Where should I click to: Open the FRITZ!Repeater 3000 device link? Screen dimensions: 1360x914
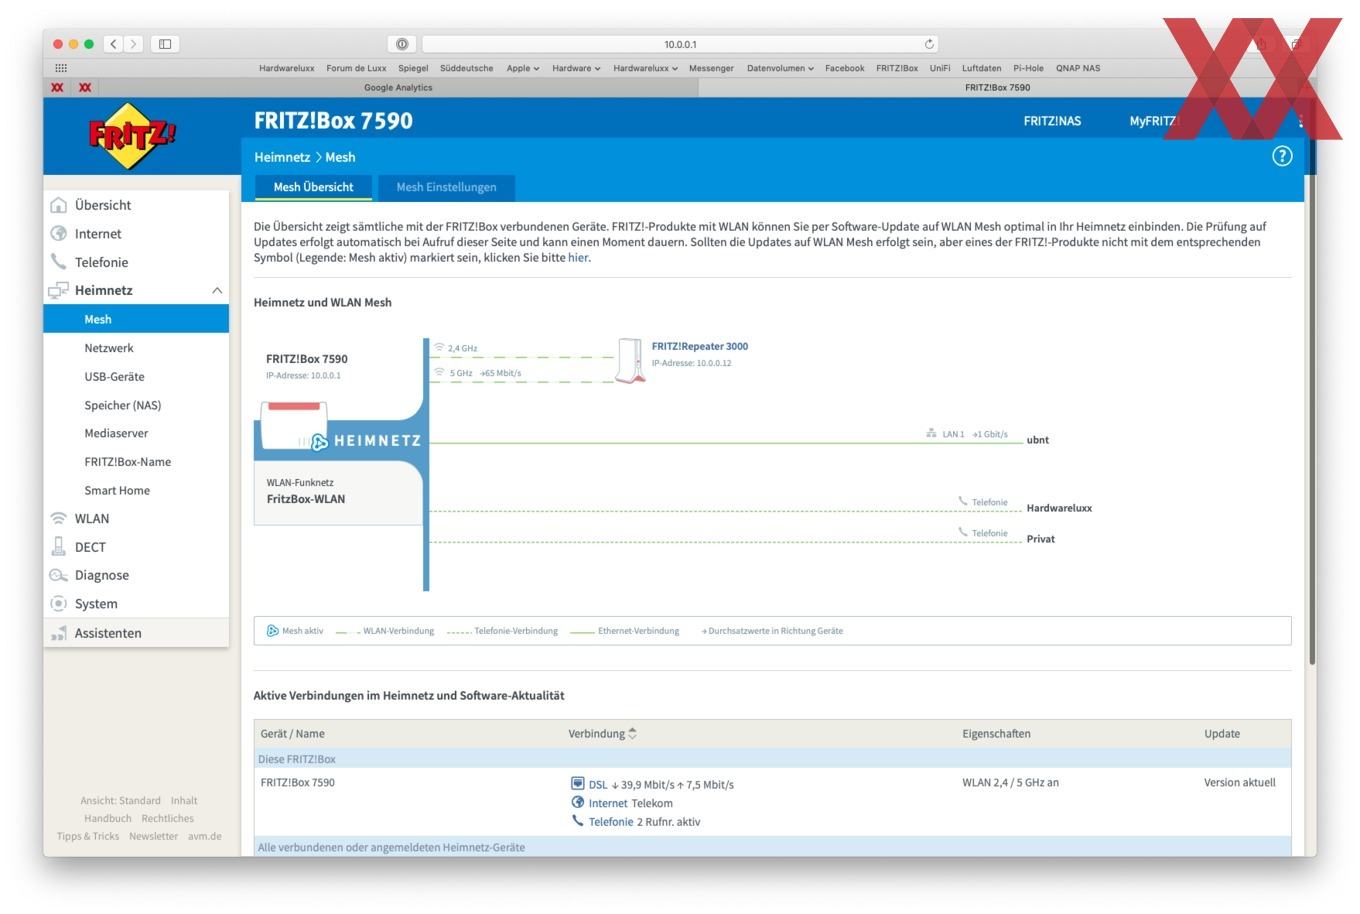pyautogui.click(x=700, y=347)
